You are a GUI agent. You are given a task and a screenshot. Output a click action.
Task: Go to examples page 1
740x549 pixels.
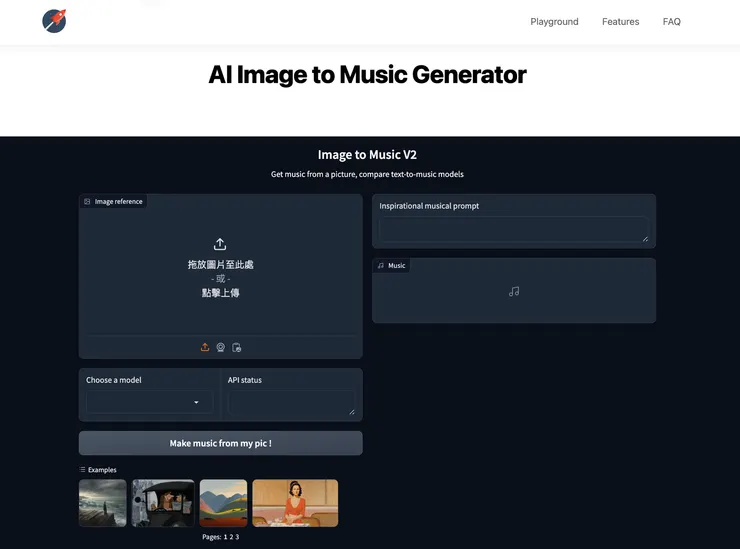(x=226, y=537)
